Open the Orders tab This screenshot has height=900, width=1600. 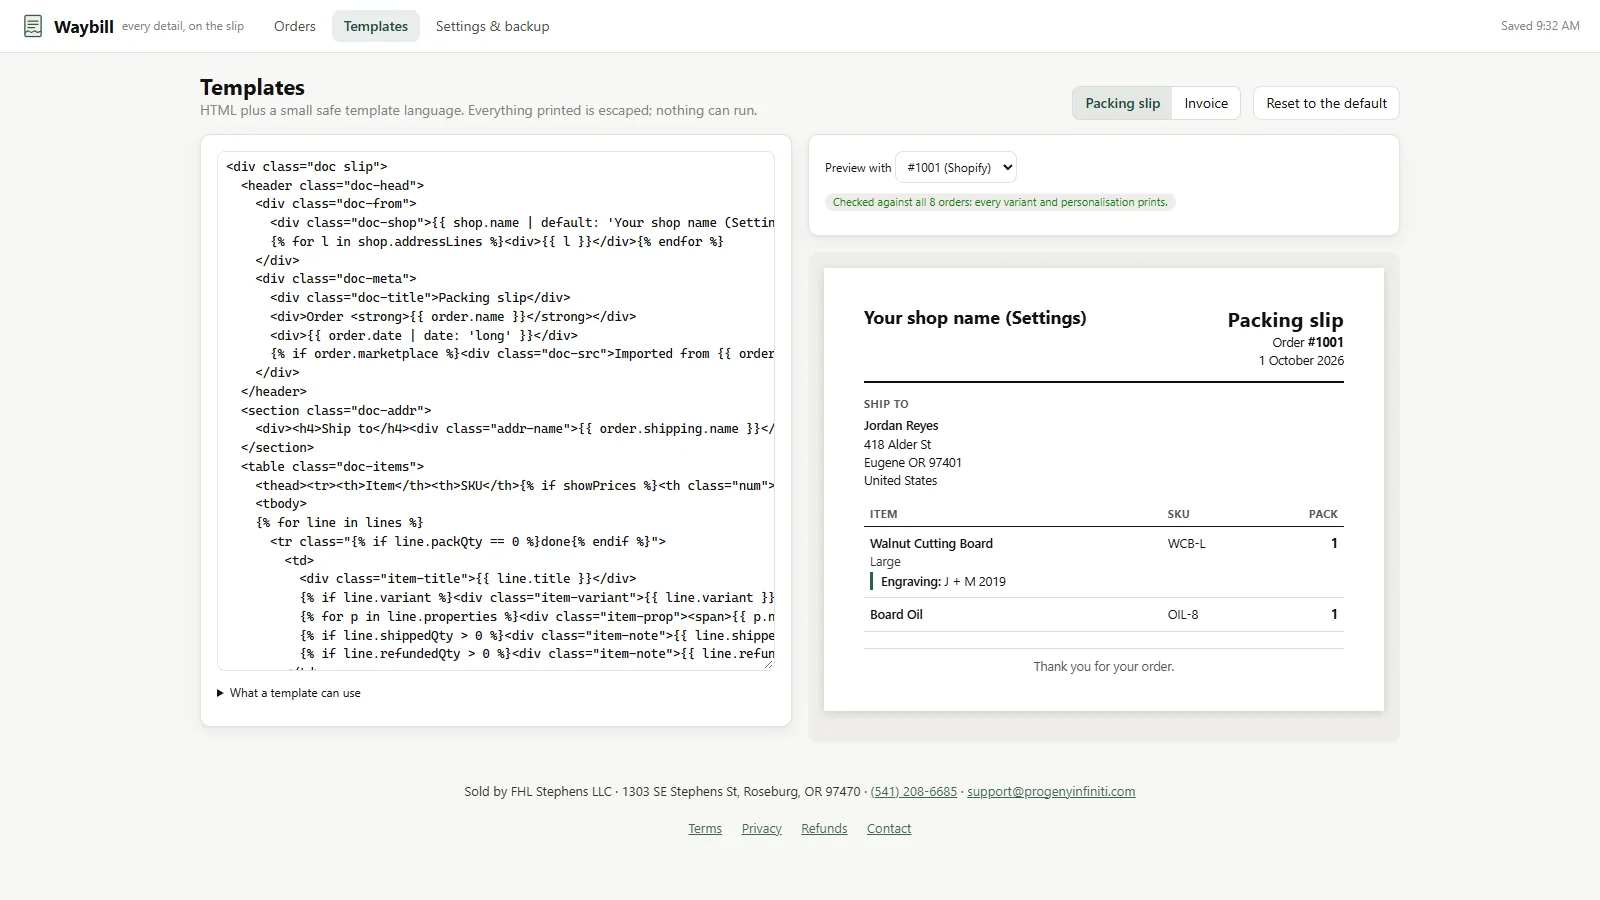pyautogui.click(x=295, y=26)
